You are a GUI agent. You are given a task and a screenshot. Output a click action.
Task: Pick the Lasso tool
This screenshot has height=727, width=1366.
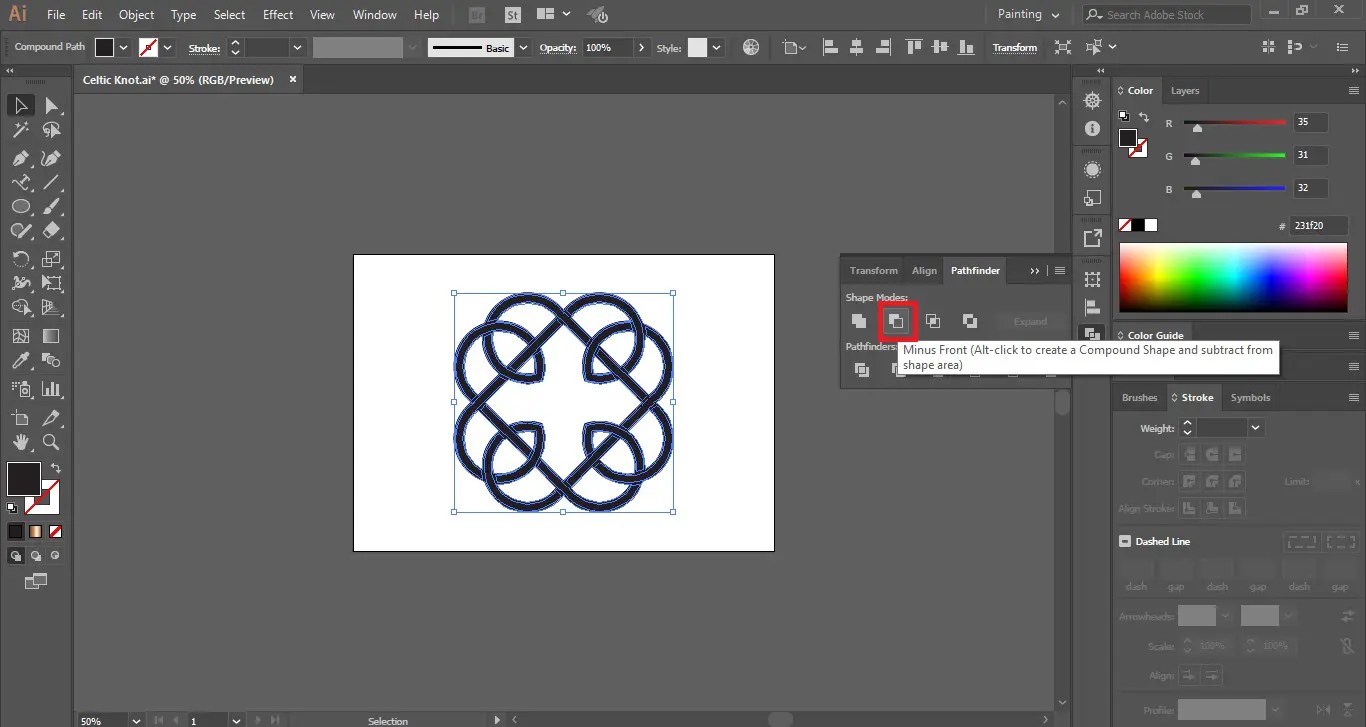pos(52,131)
